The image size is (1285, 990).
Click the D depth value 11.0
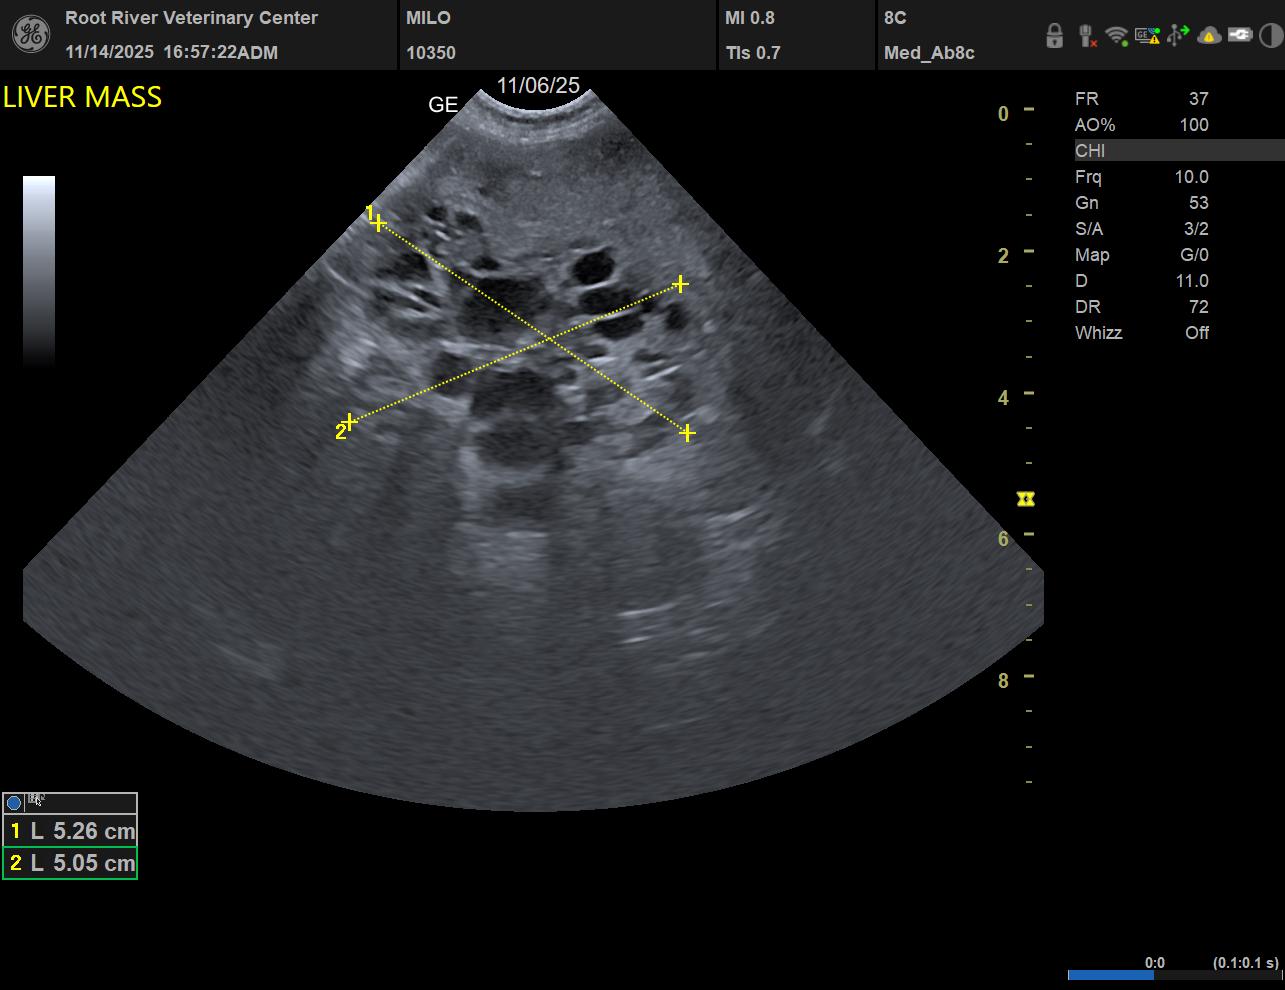click(x=1192, y=281)
